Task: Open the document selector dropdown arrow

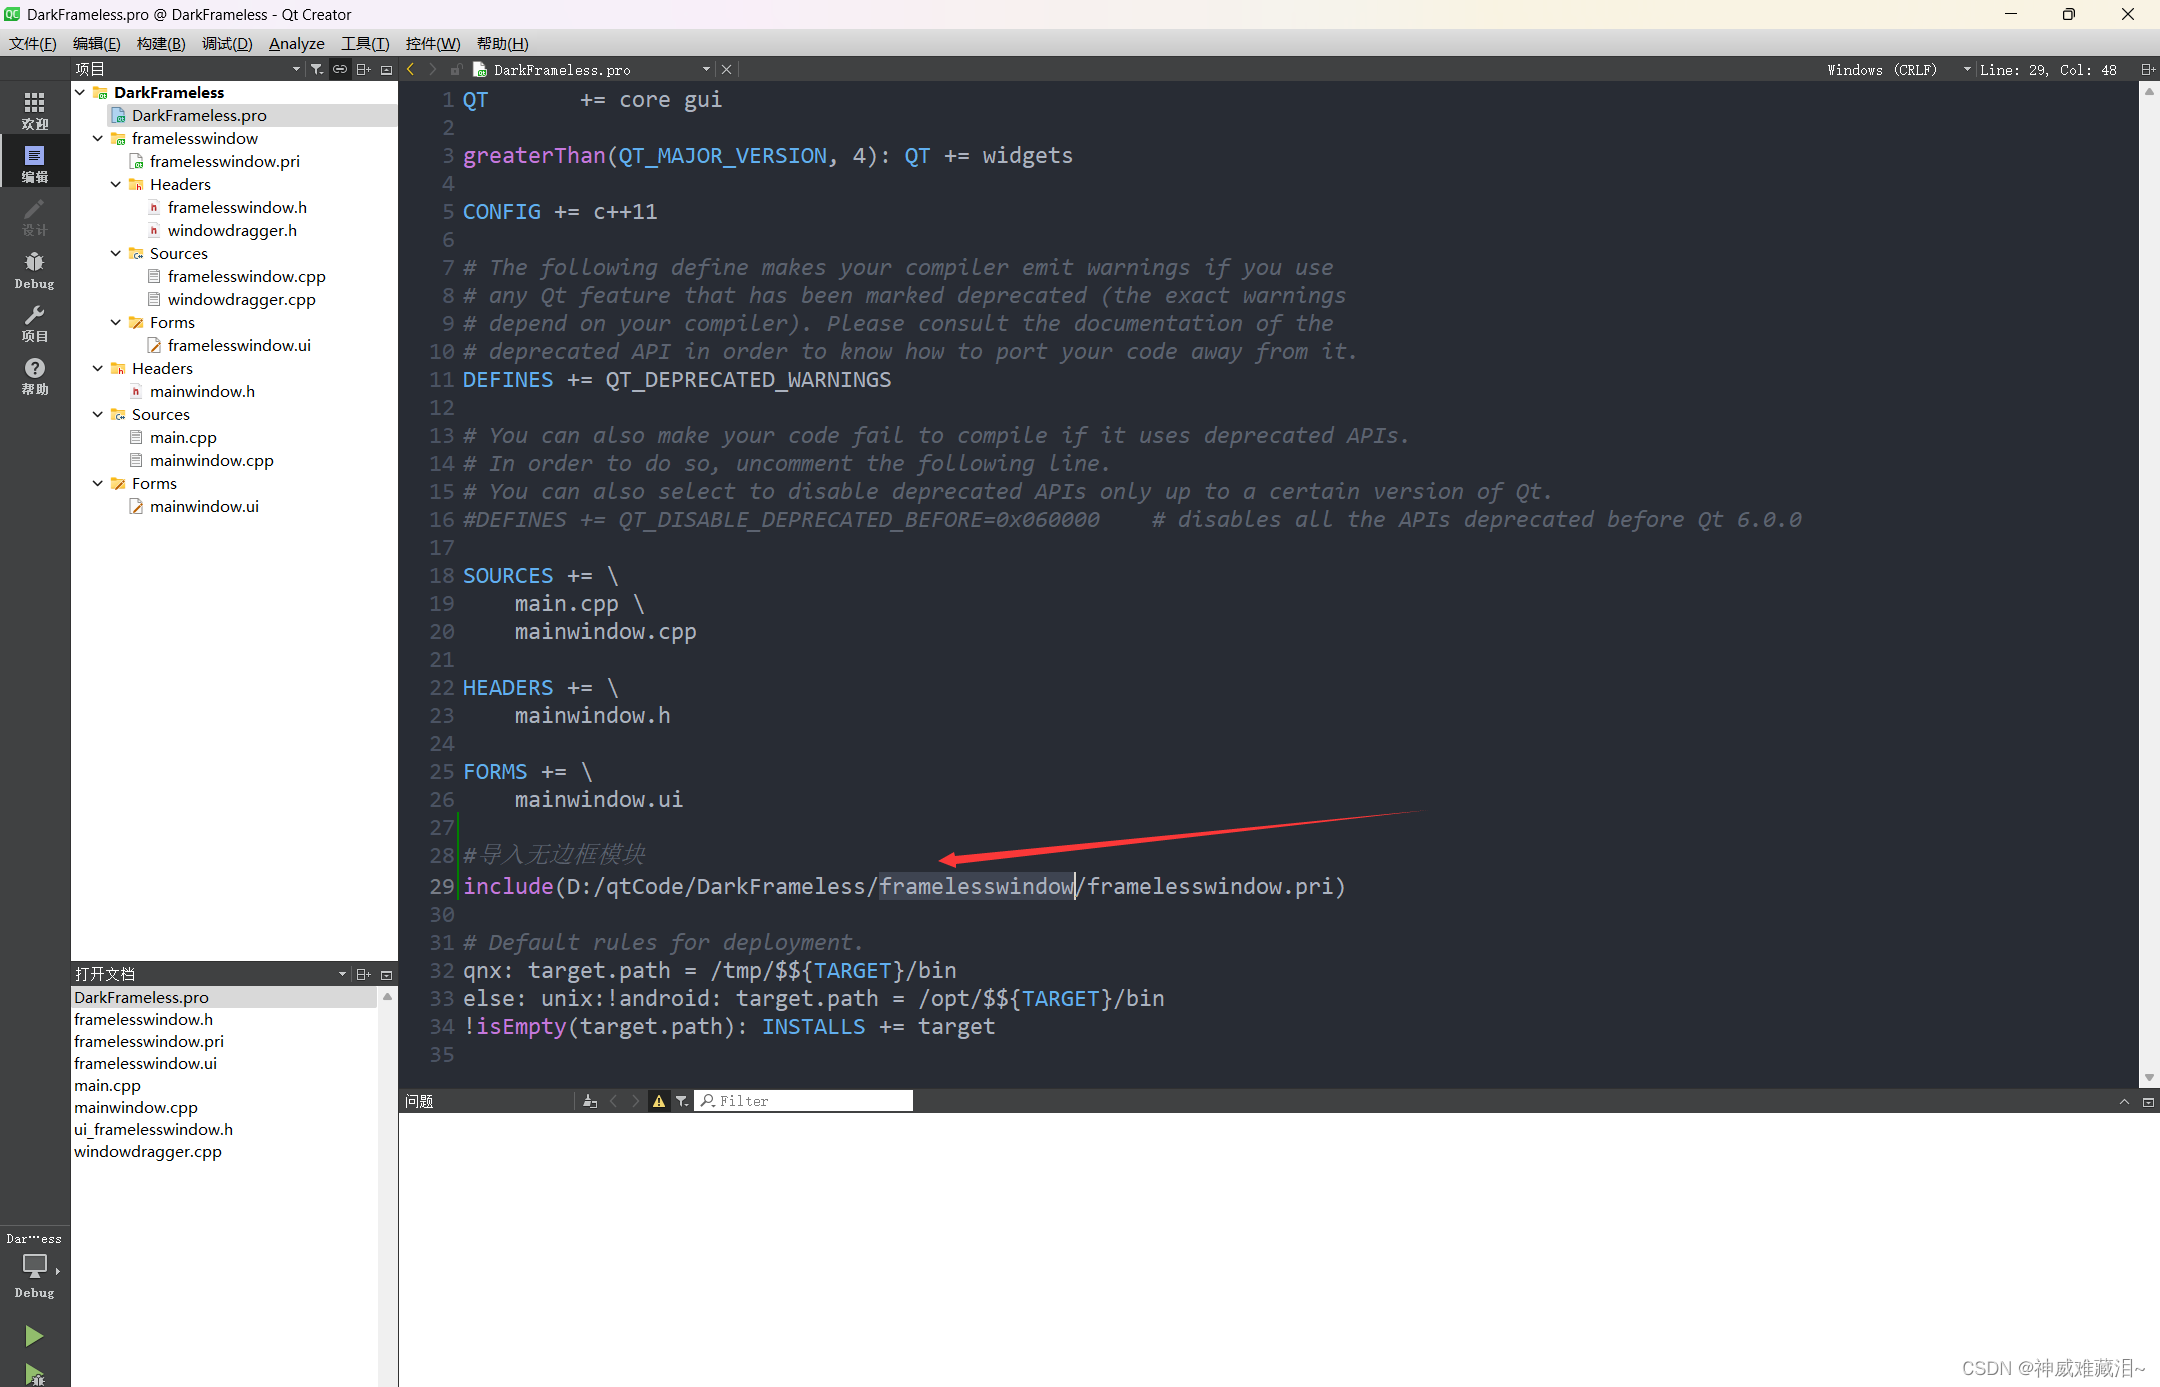Action: pyautogui.click(x=705, y=69)
